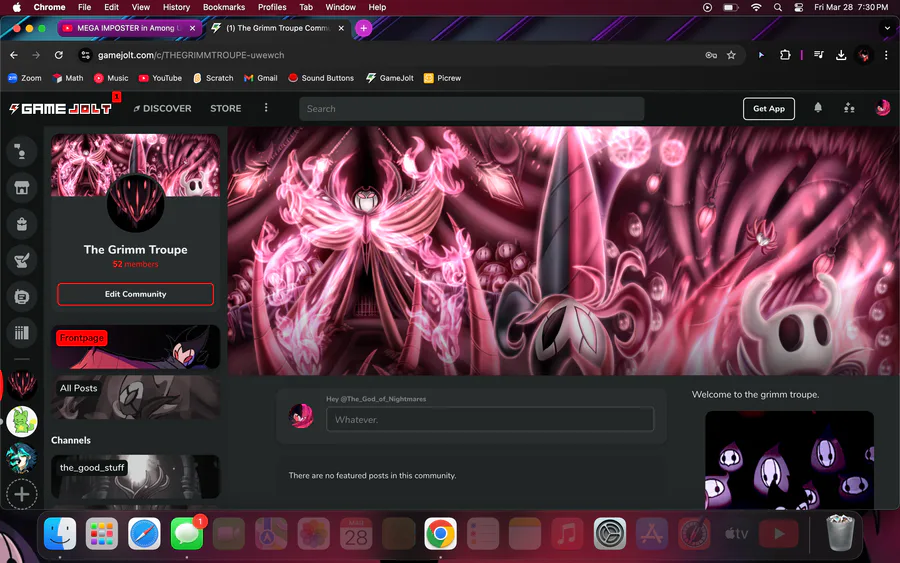Screen dimensions: 900x563
Task: Open the History menu in the menu bar
Action: pos(176,7)
